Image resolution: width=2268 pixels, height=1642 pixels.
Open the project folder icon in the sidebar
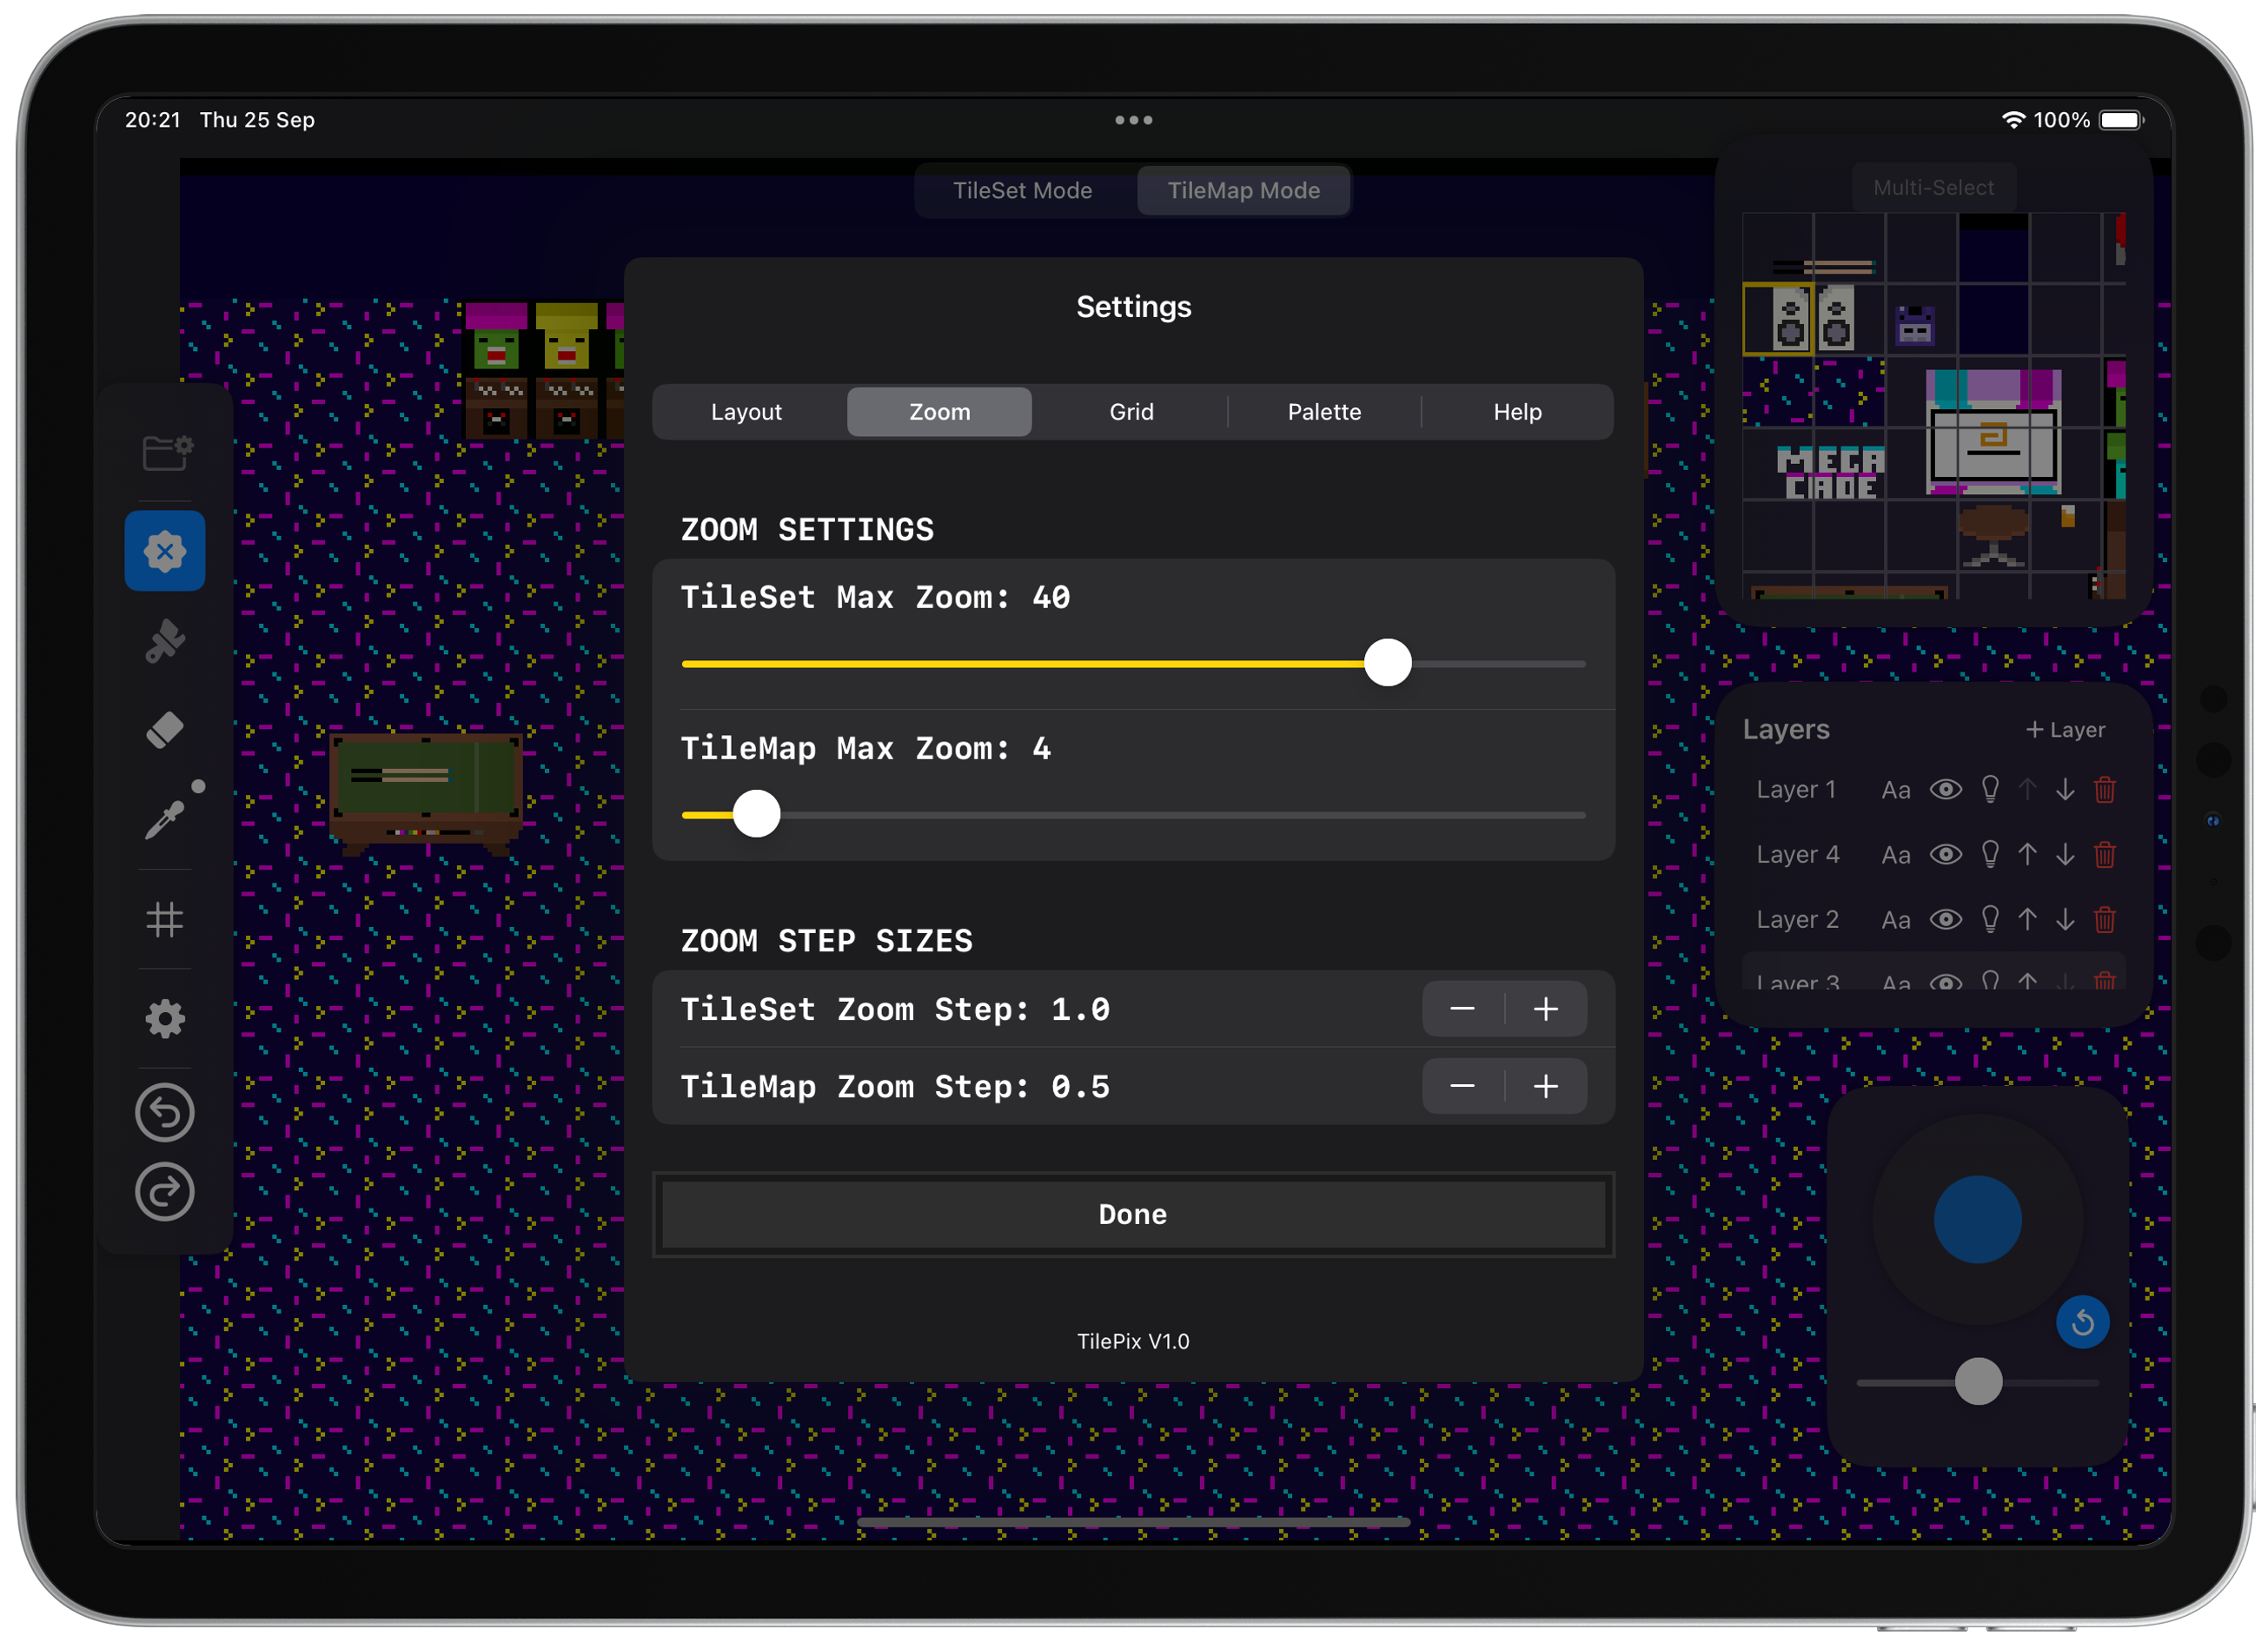[165, 452]
